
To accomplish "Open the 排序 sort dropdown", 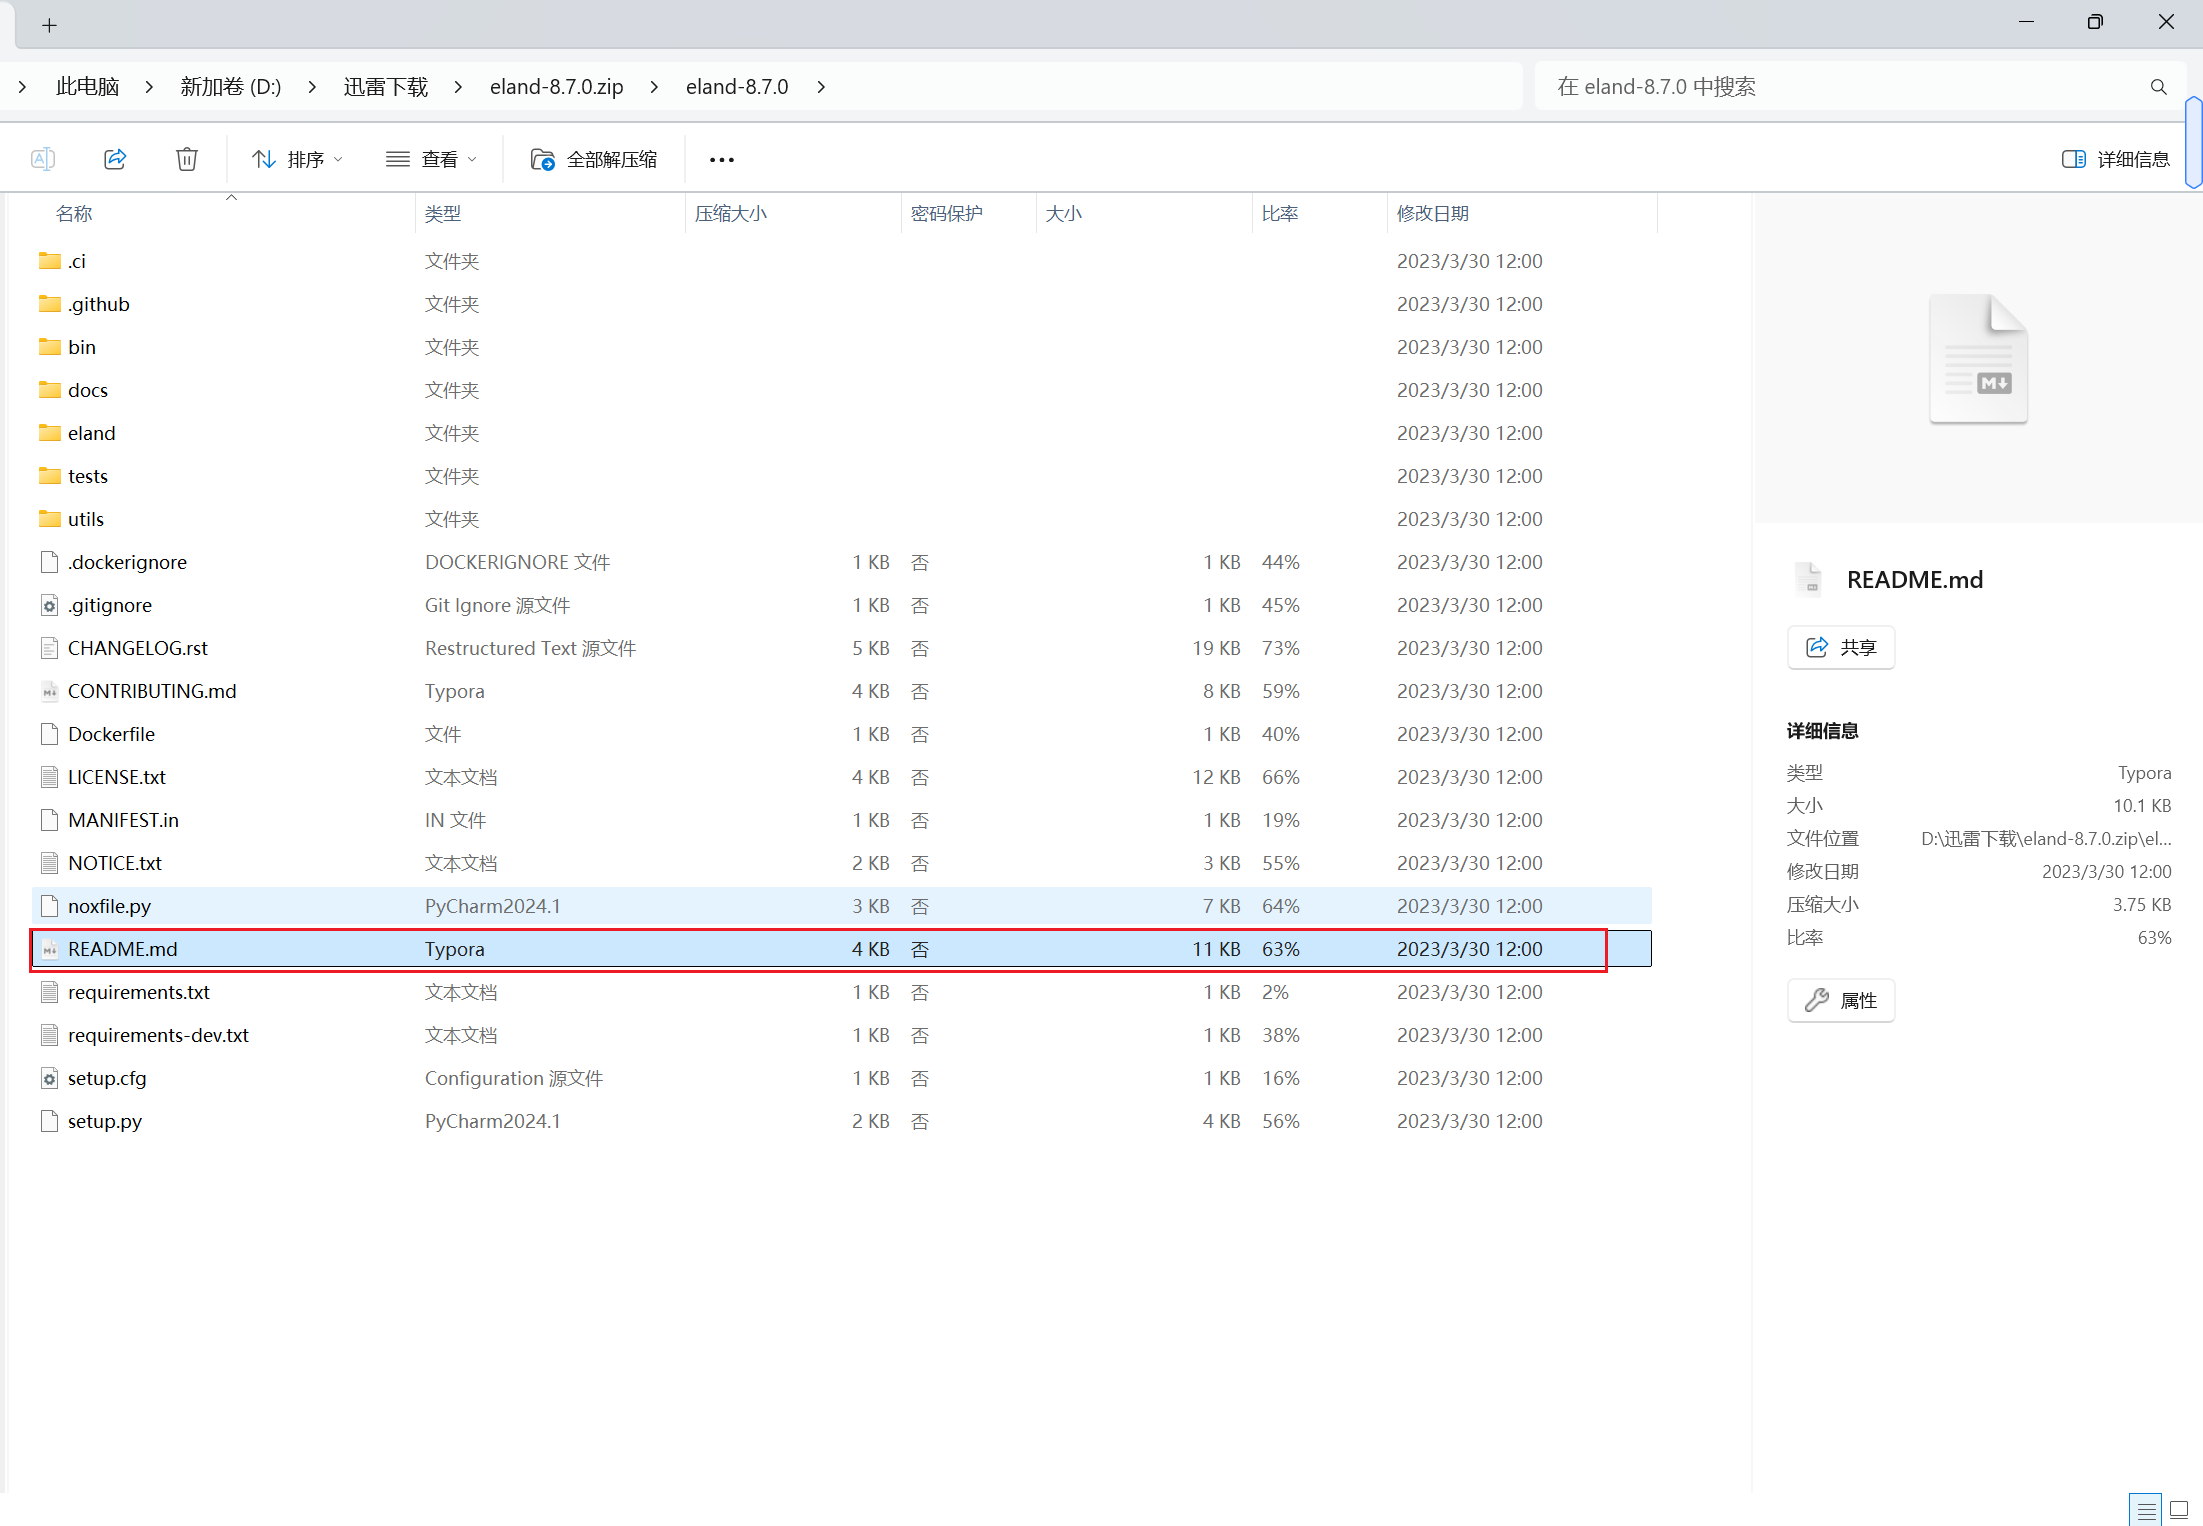I will [297, 159].
